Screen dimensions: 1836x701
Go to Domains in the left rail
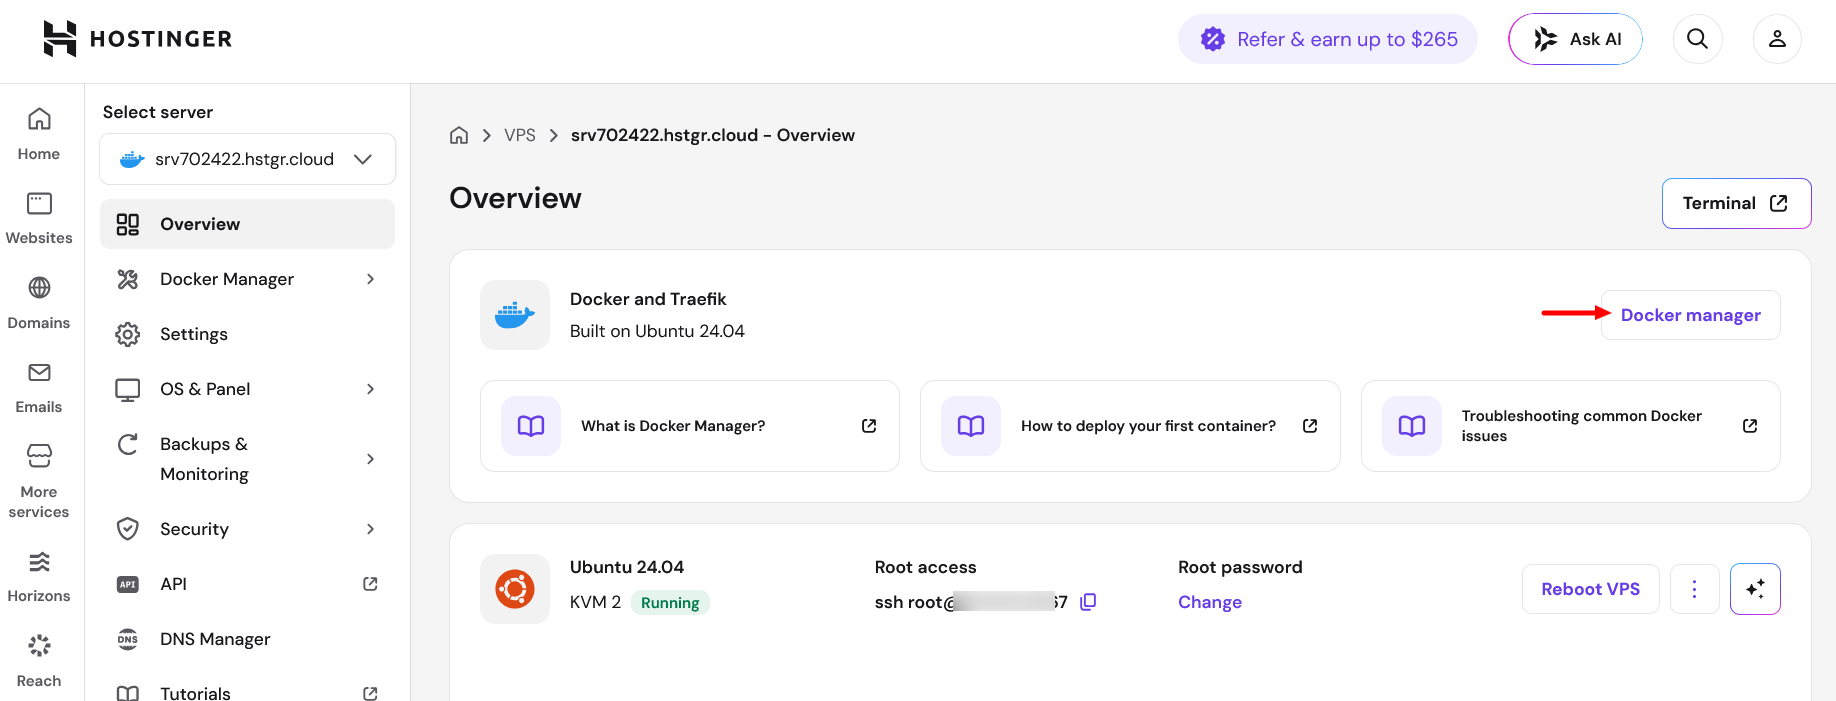click(39, 303)
